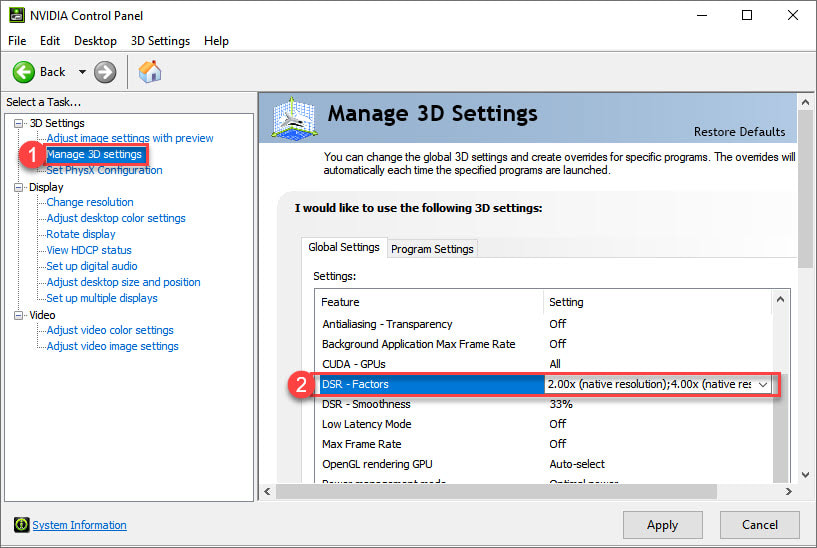Screen dimensions: 817x548
Task: Open the System Information link
Action: click(79, 525)
